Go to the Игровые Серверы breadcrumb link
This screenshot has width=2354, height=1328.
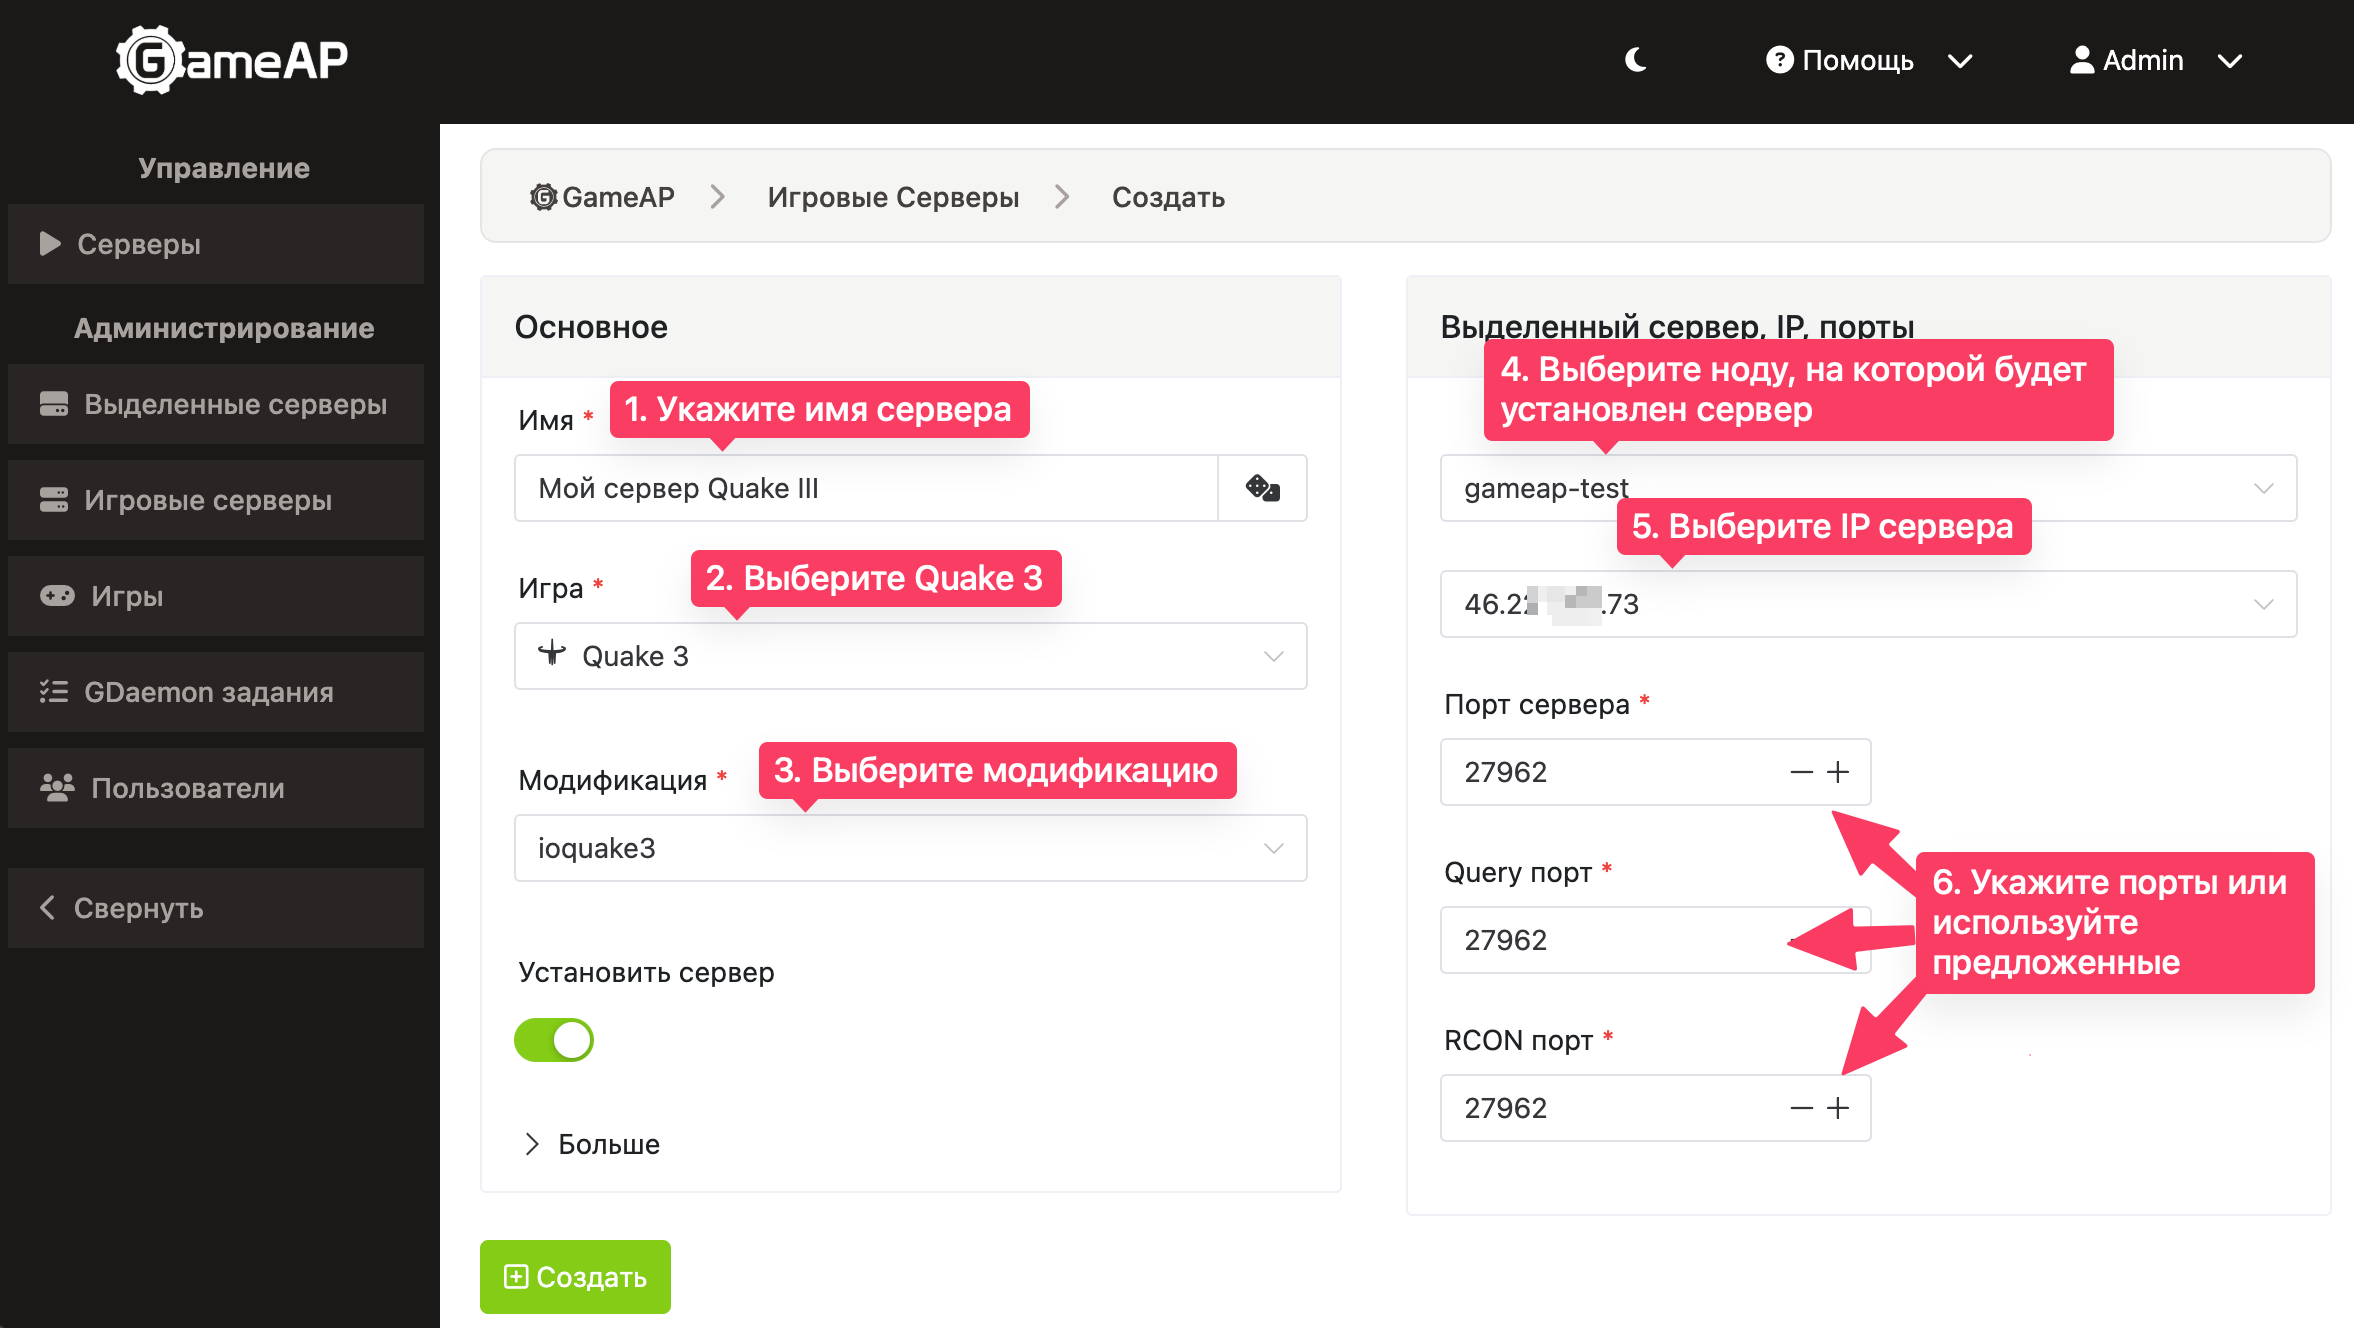point(893,197)
